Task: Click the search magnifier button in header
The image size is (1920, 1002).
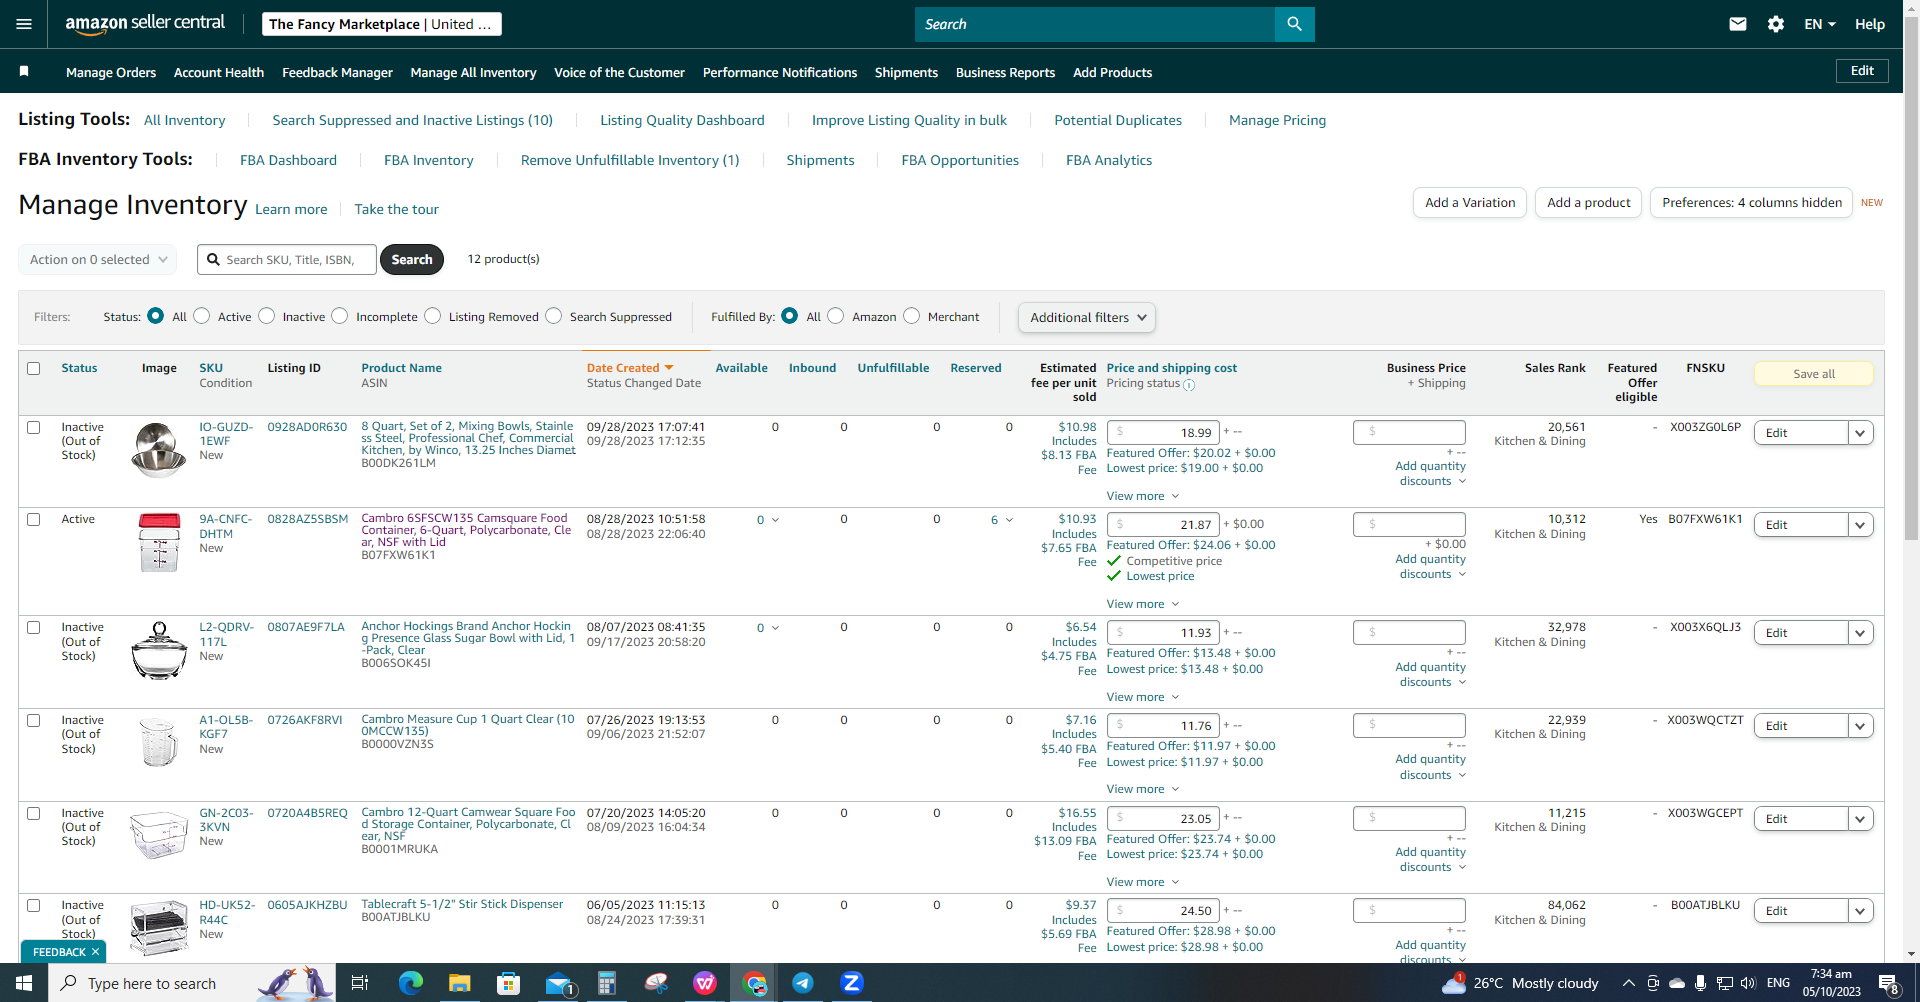Action: pyautogui.click(x=1294, y=24)
